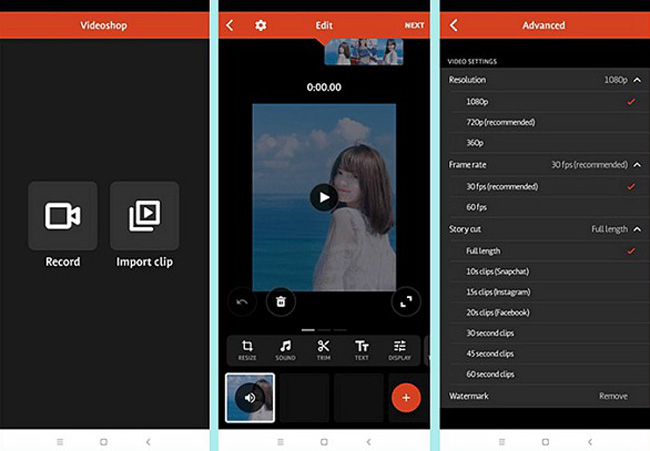Viewport: 650px width, 451px height.
Task: Select 45 second clips
Action: 549,354
